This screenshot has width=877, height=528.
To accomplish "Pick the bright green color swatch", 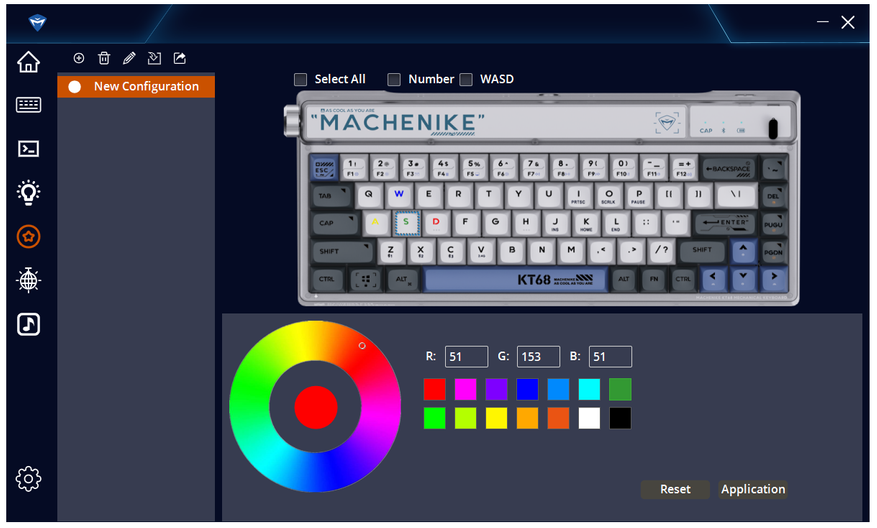I will (x=435, y=418).
